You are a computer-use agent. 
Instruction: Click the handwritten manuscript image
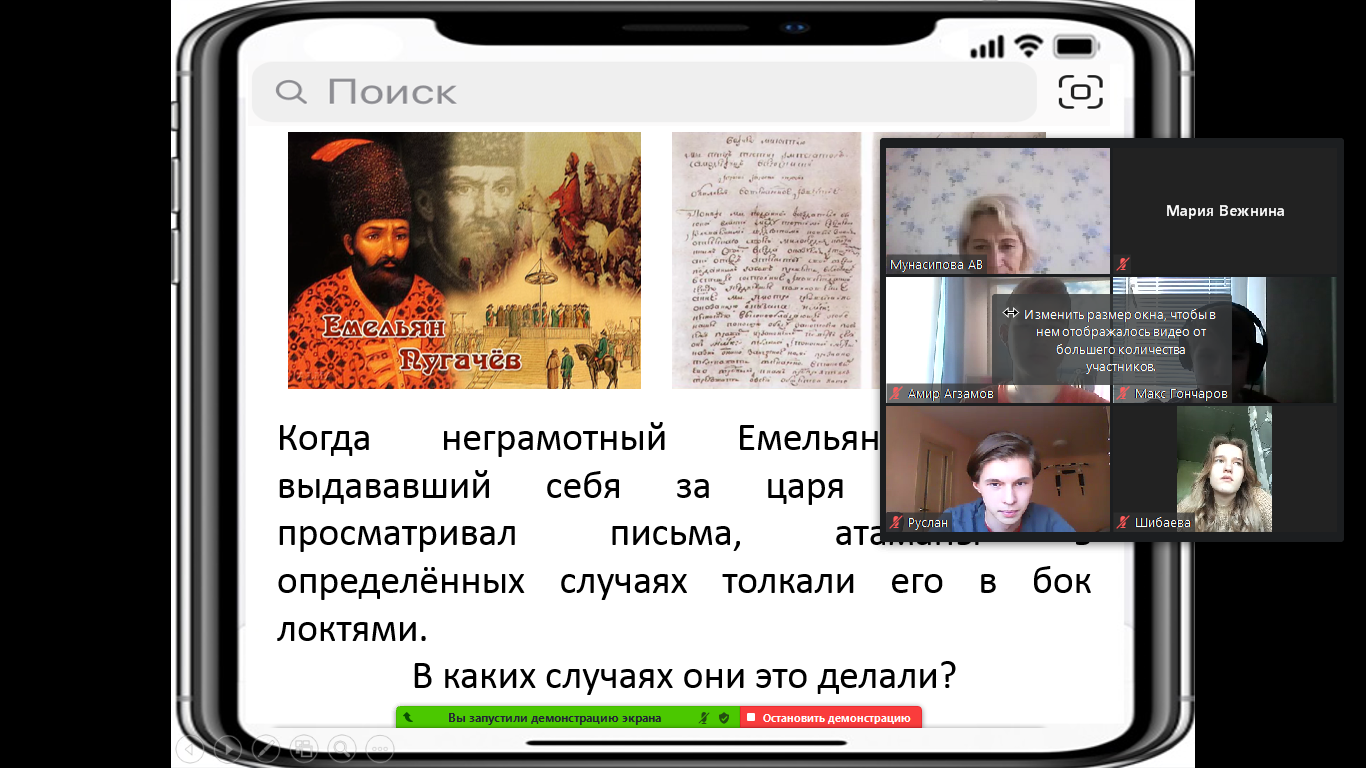[x=766, y=260]
